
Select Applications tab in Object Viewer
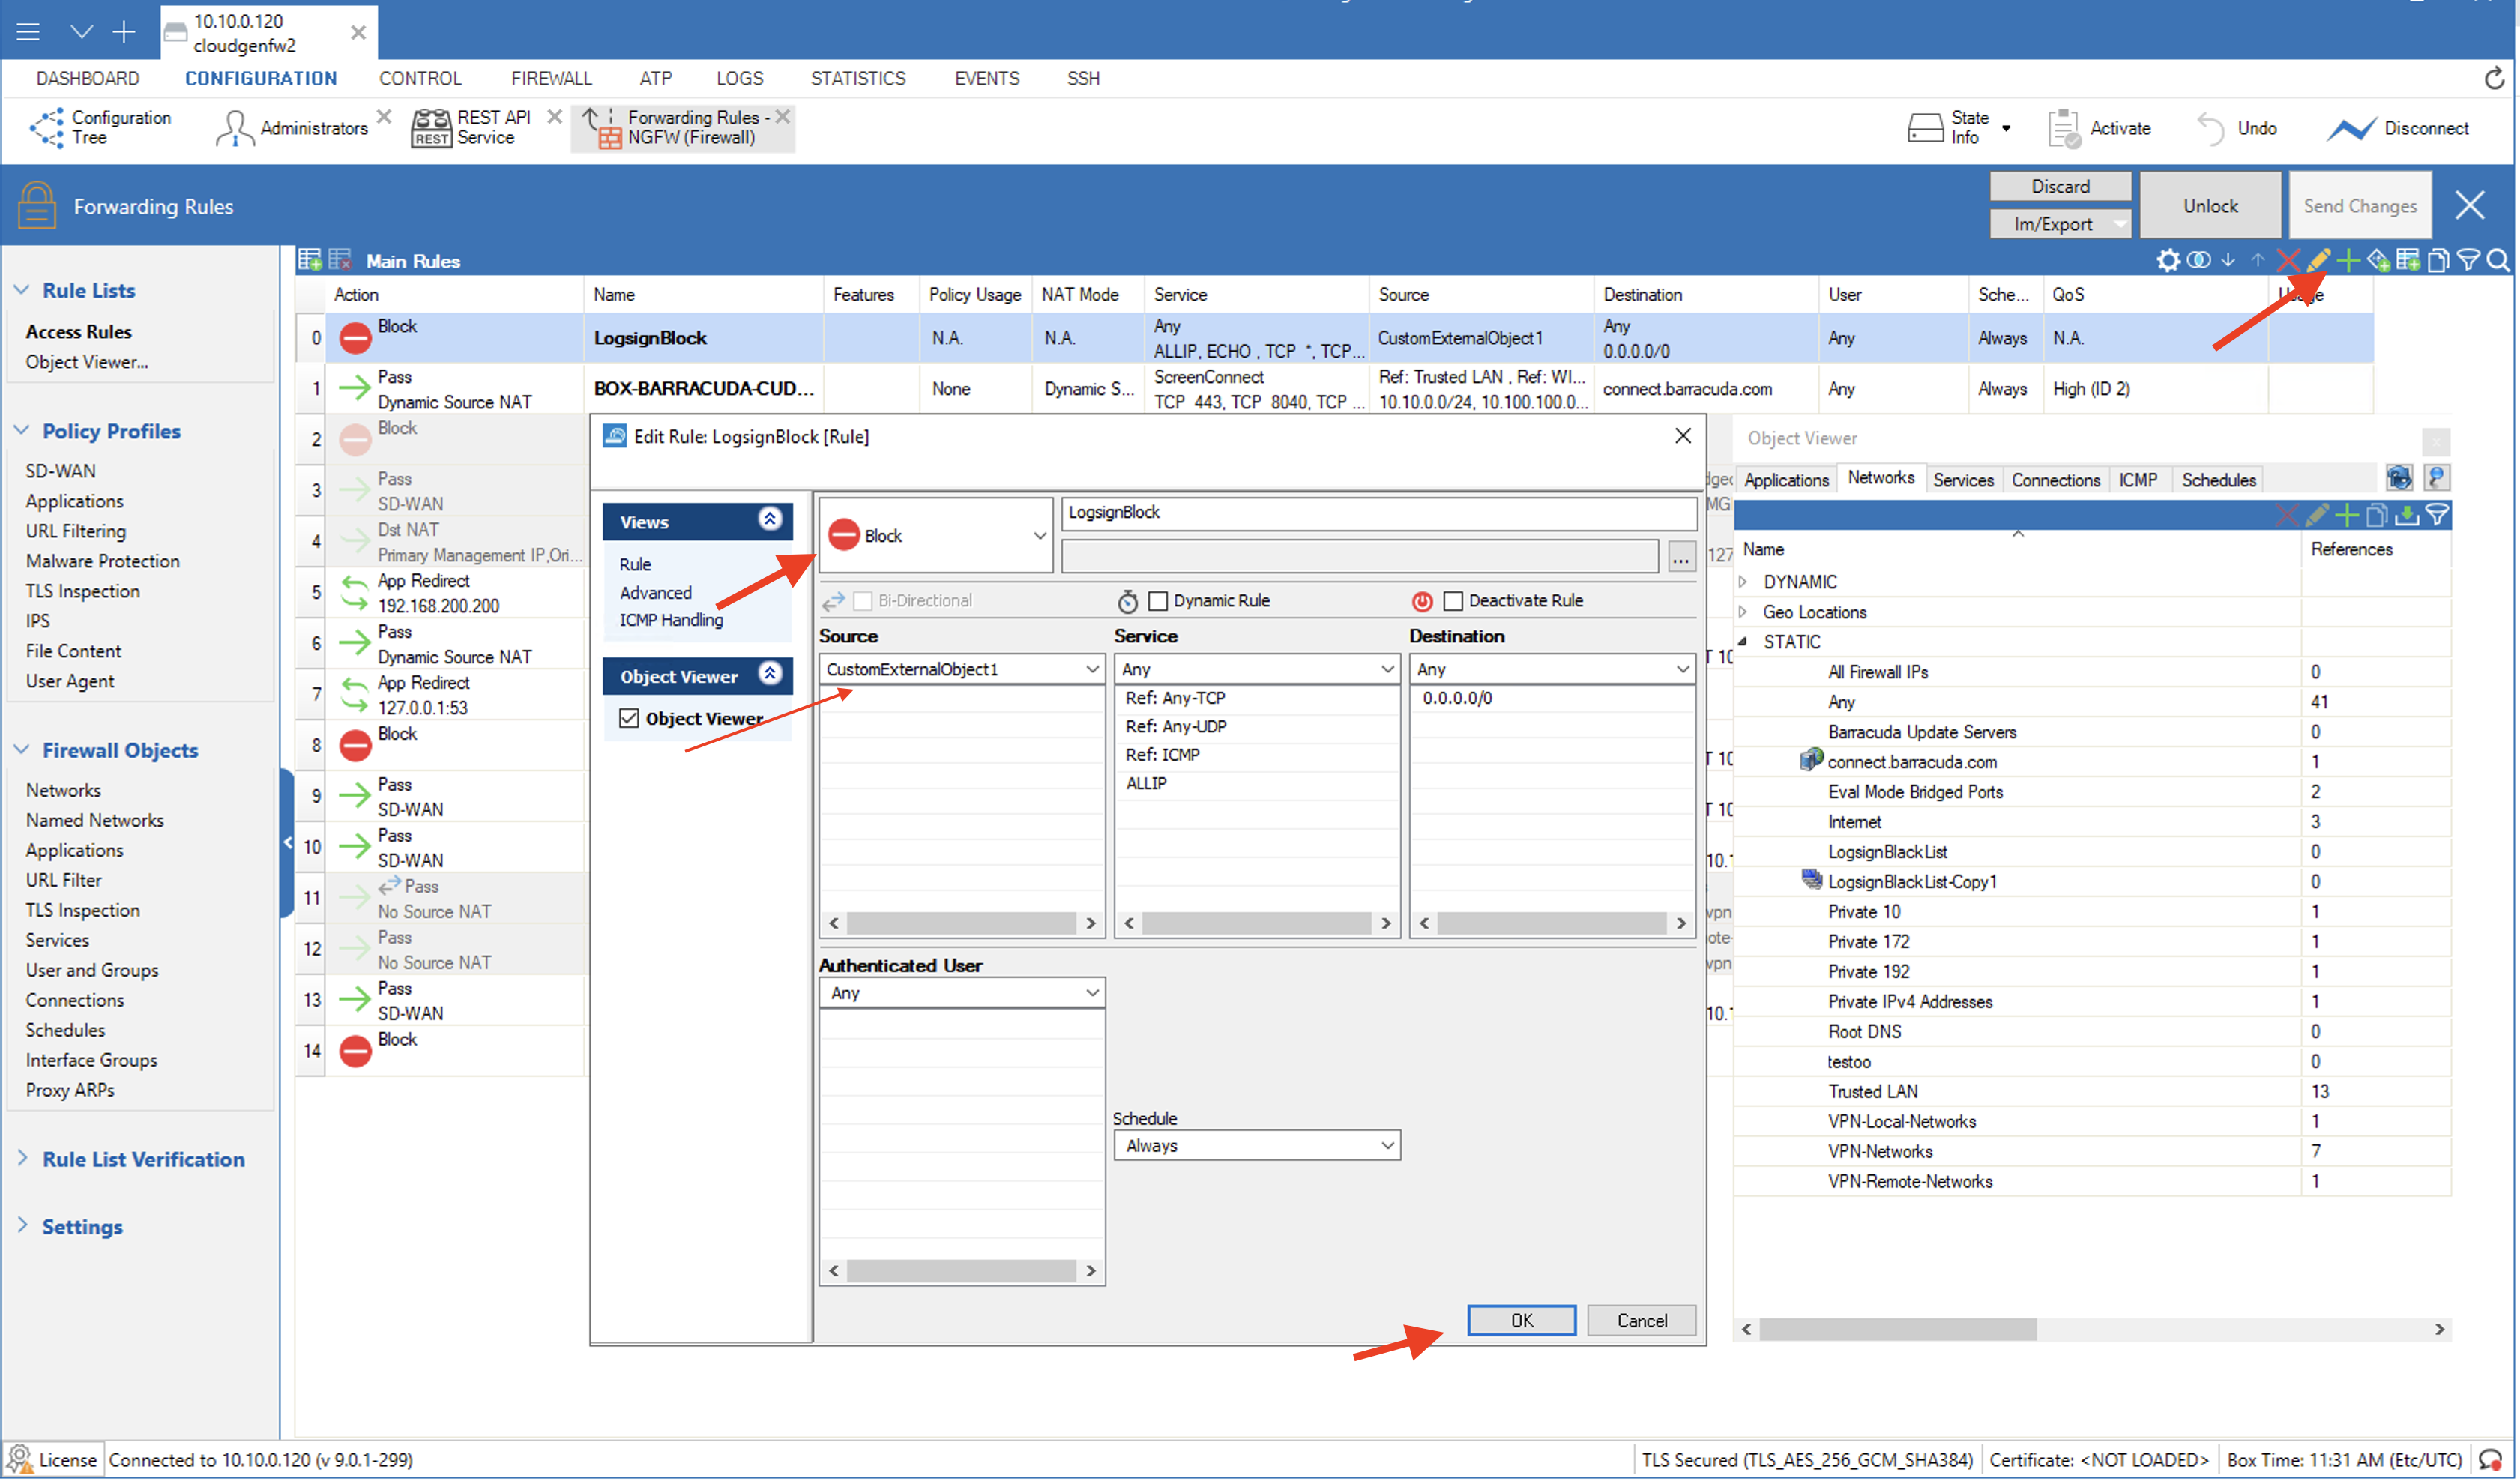point(1786,480)
